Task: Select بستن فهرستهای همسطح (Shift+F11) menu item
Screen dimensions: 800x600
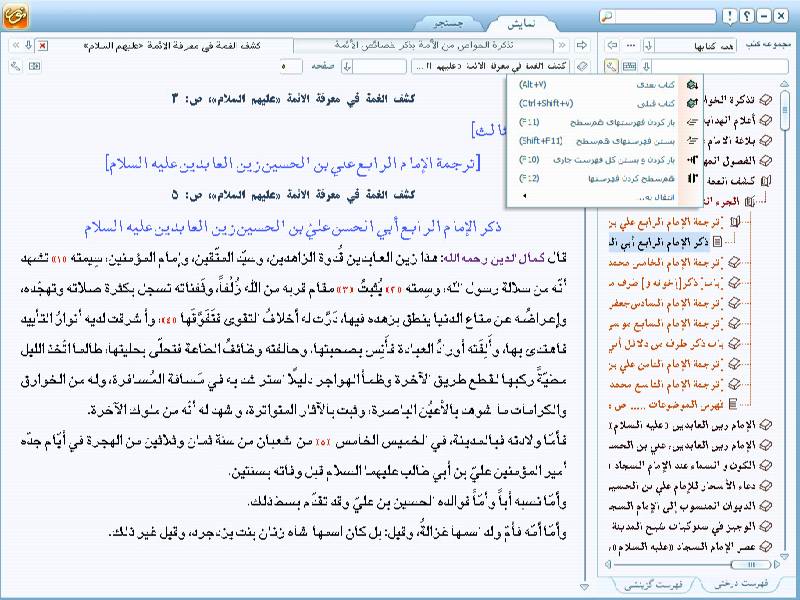Action: point(605,141)
